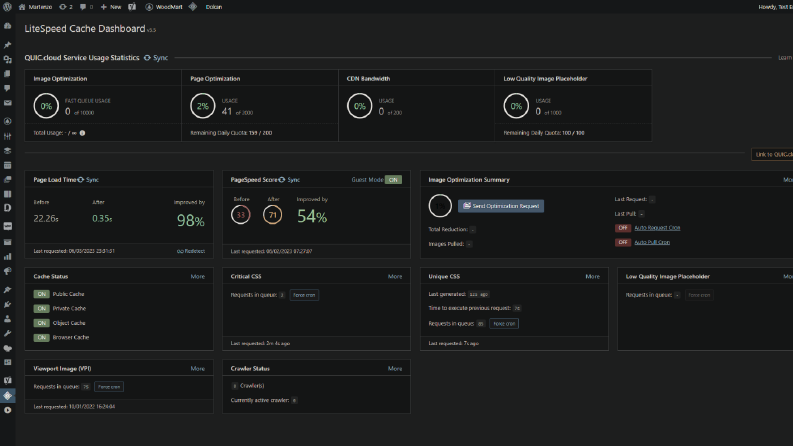Collapse the admin menu with arrow icon

(x=8, y=410)
